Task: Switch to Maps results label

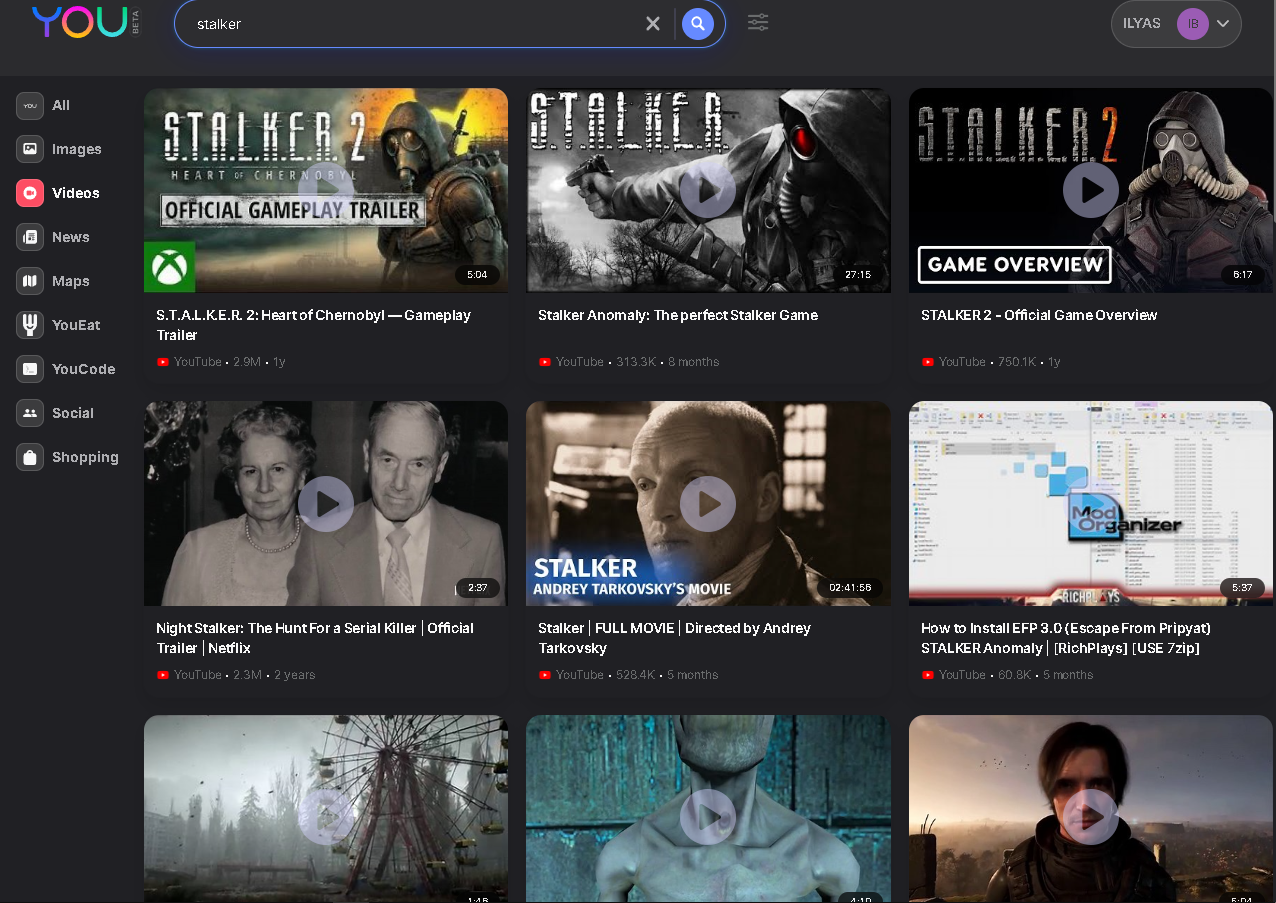Action: pos(71,281)
